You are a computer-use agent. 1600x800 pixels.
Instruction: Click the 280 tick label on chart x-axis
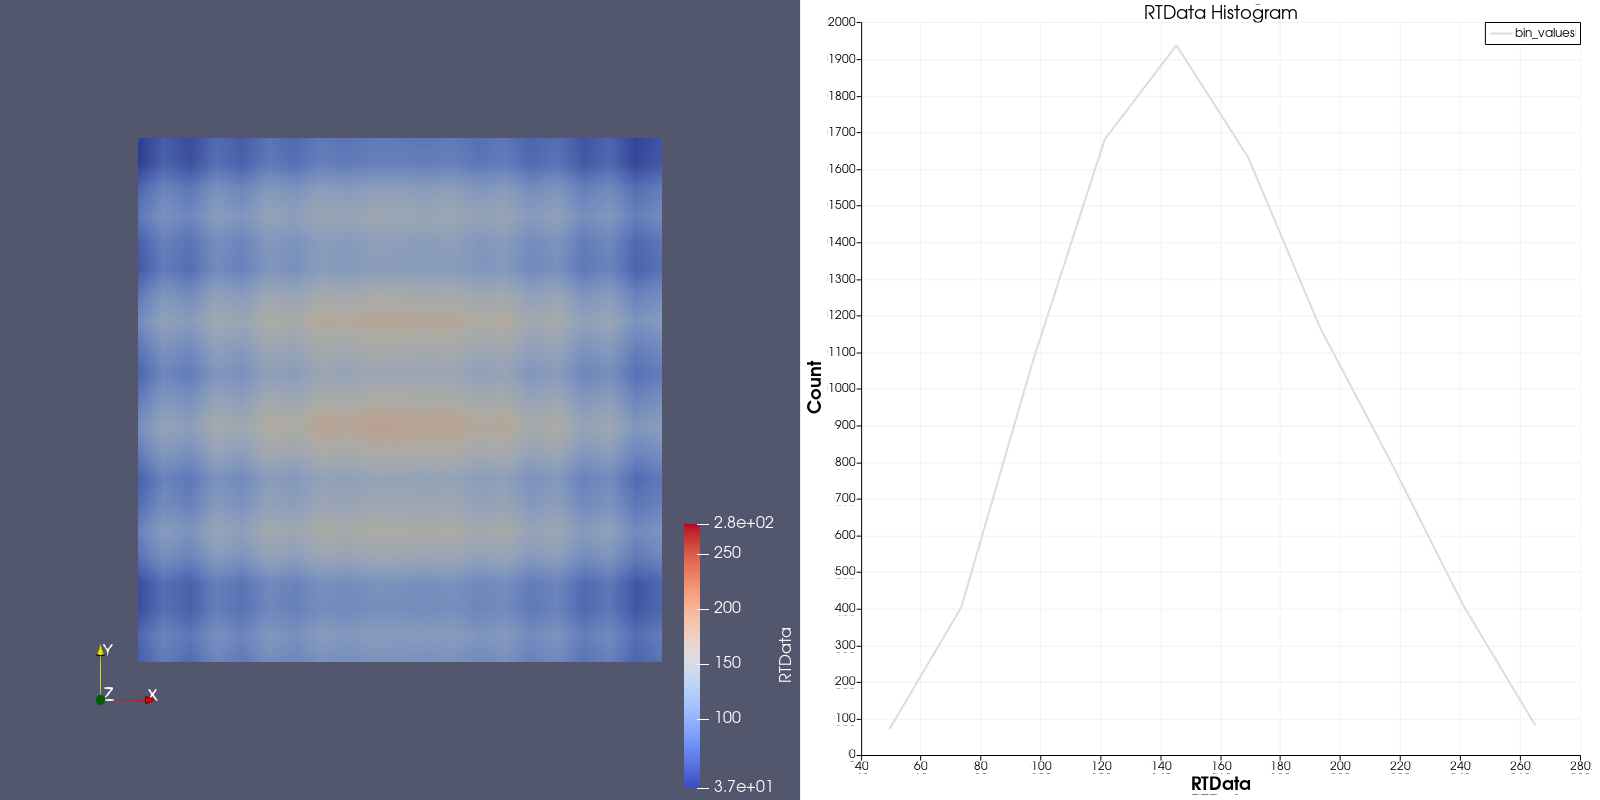coord(1580,766)
